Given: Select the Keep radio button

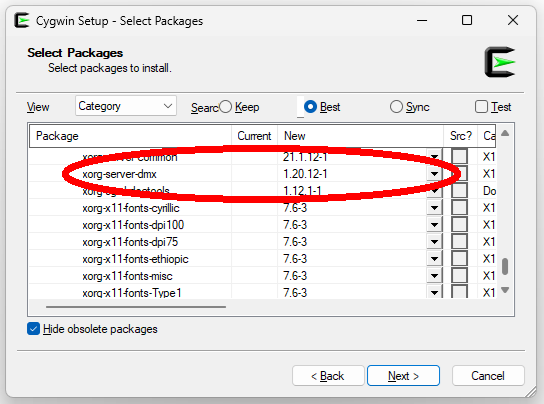Looking at the screenshot, I should point(226,107).
